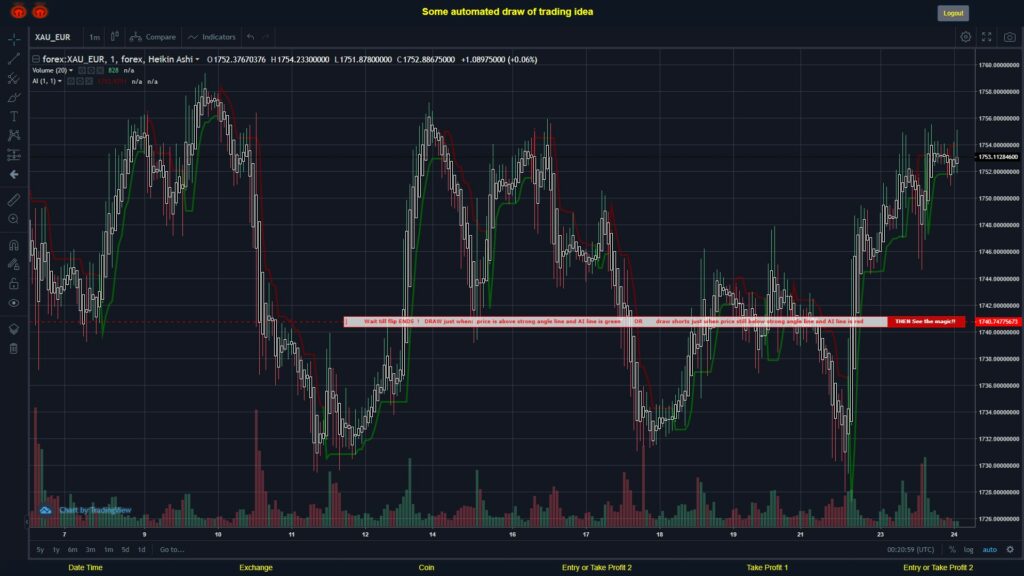This screenshot has height=576, width=1024.
Task: Take a chart snapshot with camera icon
Action: [1010, 37]
